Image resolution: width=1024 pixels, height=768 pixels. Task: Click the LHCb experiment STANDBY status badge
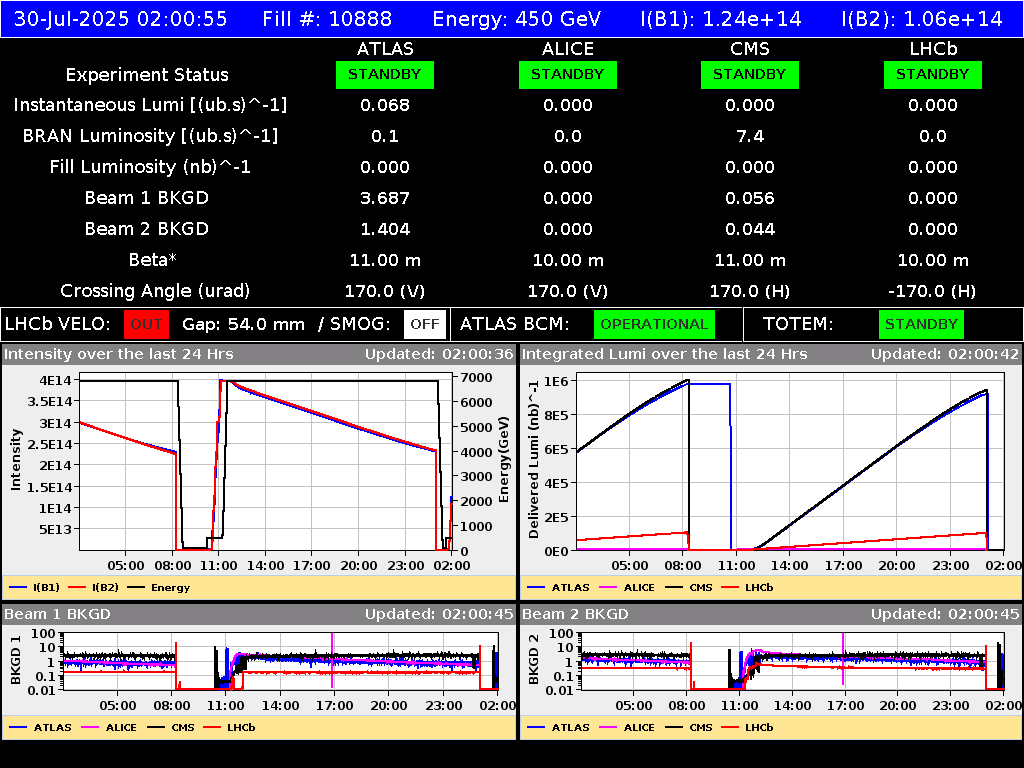point(933,74)
